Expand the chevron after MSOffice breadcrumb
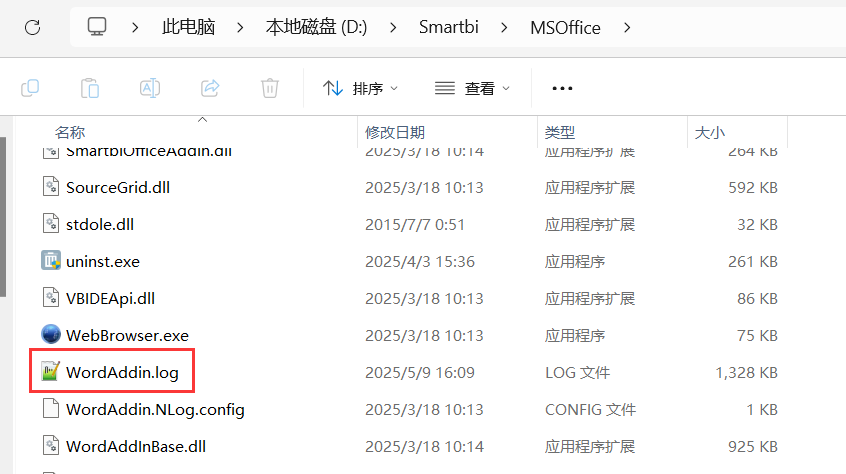This screenshot has width=846, height=474. [x=627, y=27]
